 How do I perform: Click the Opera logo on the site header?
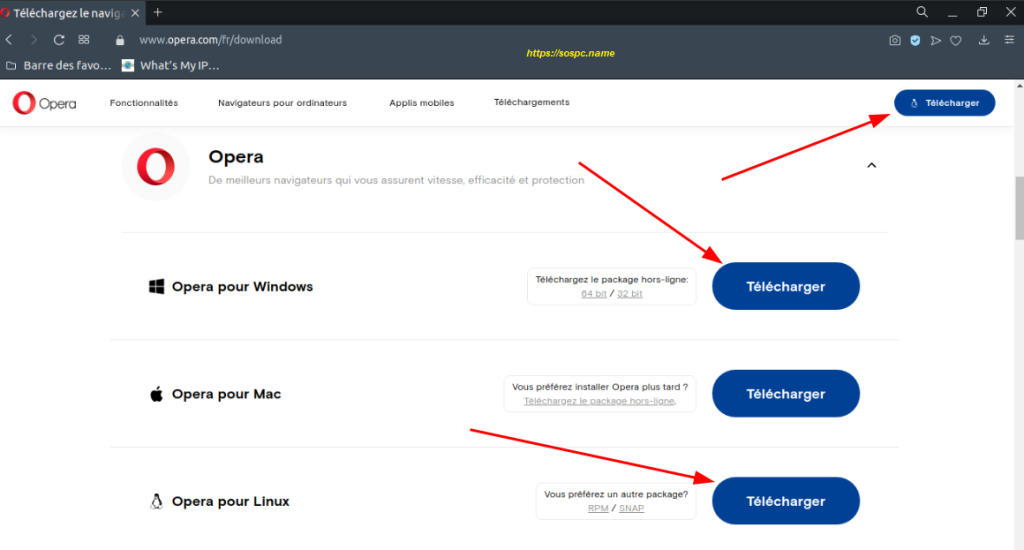(44, 103)
